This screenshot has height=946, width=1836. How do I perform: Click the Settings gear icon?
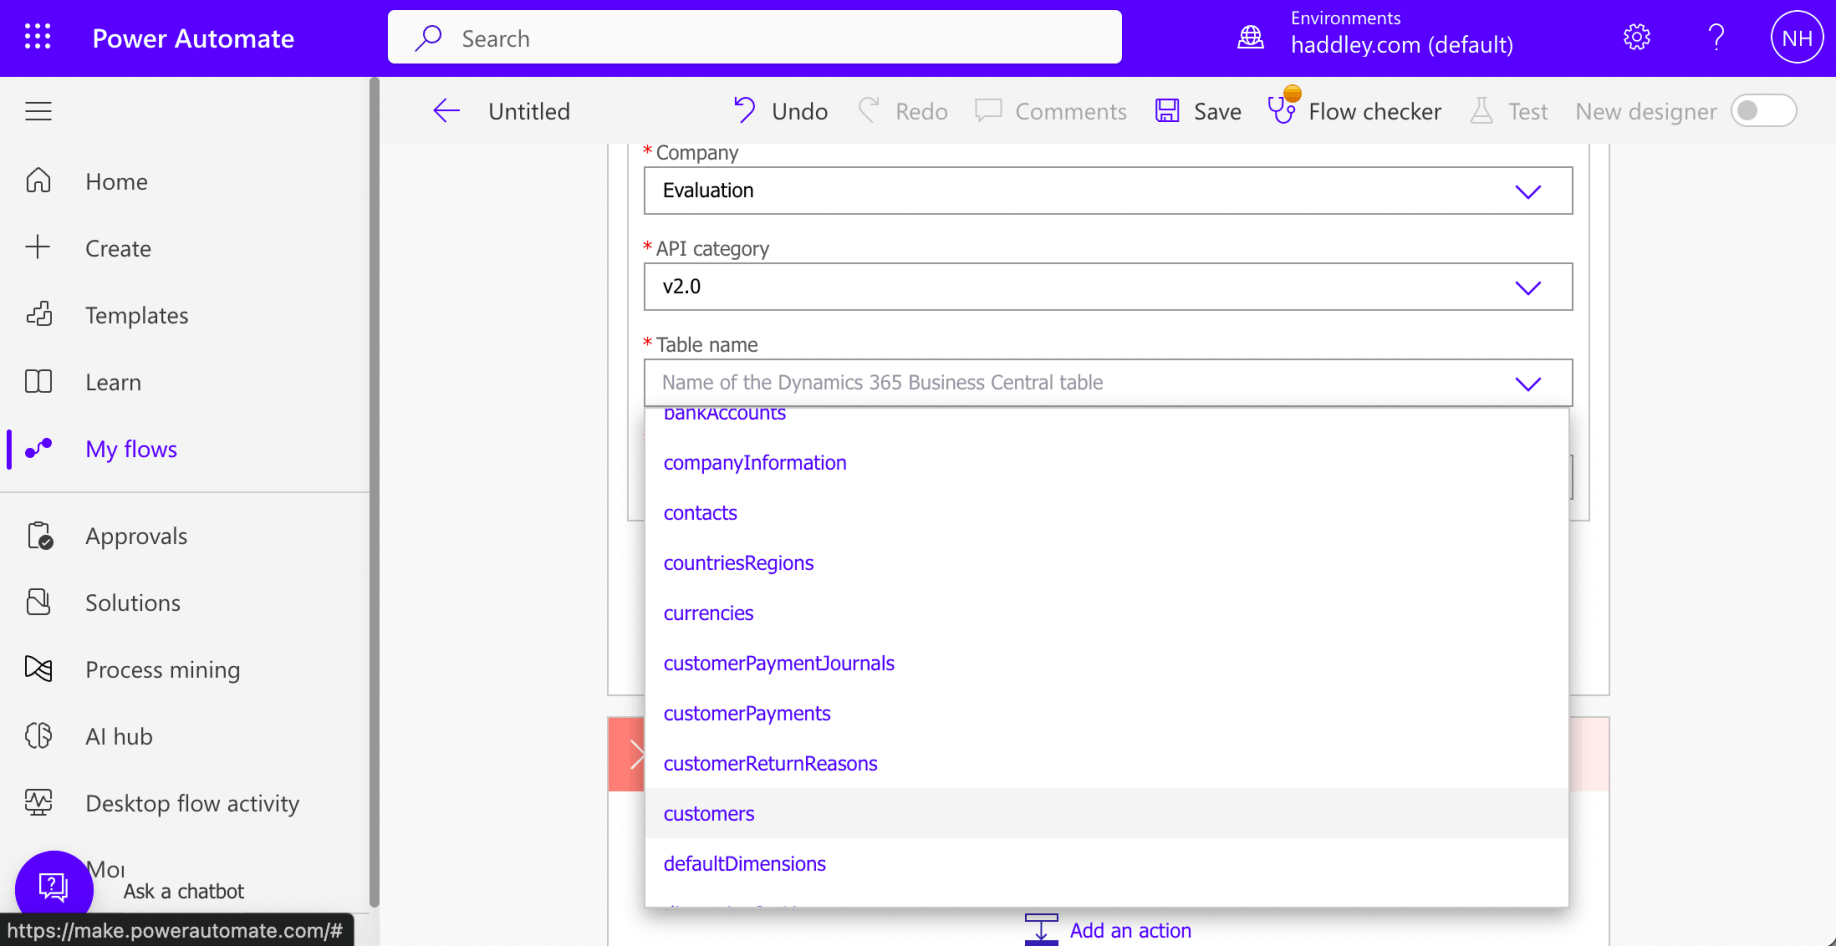coord(1636,38)
